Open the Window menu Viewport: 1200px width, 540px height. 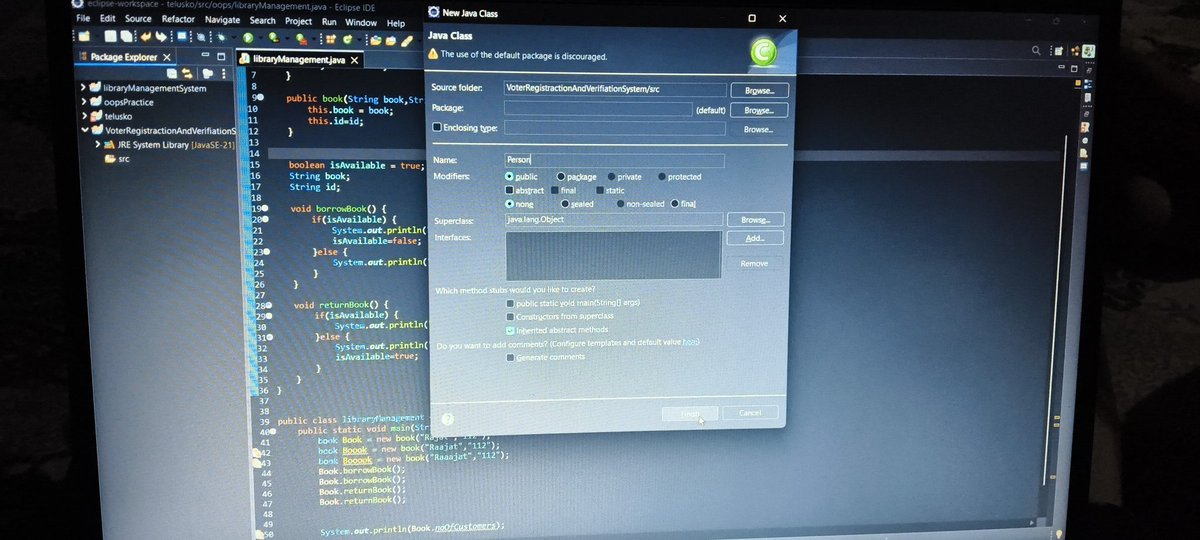(361, 22)
